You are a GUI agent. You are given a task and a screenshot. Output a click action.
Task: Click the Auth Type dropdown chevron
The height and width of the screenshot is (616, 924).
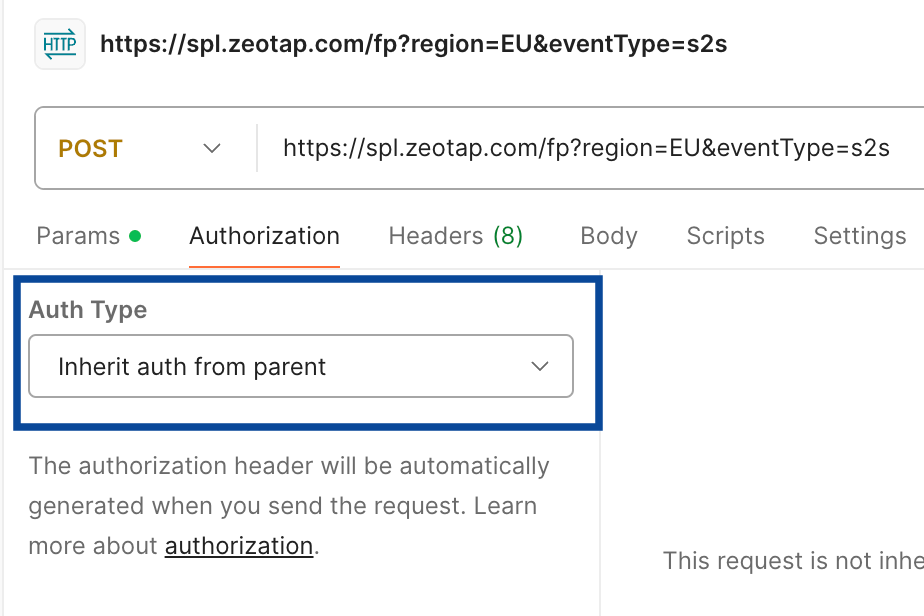[540, 367]
